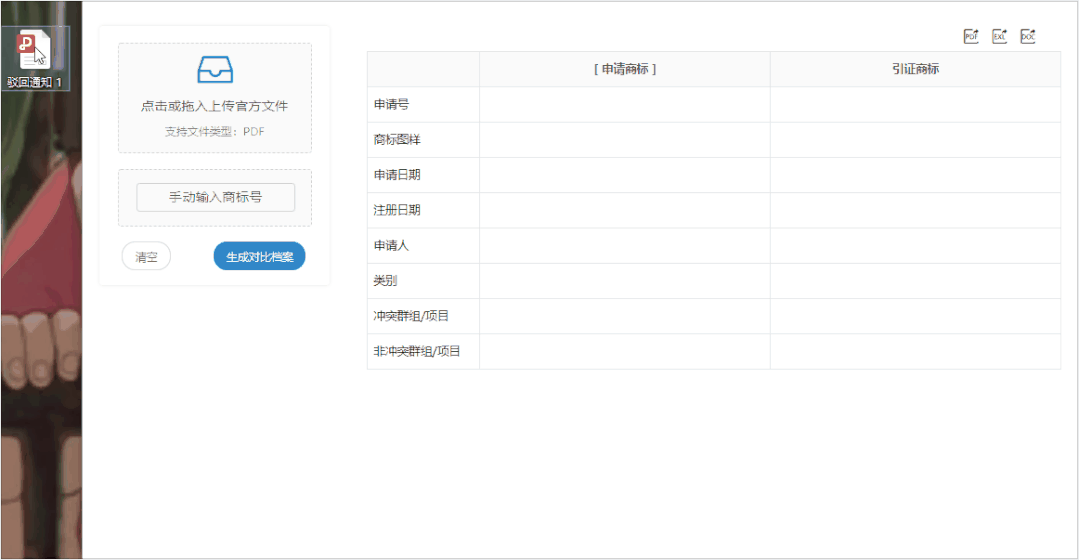Image resolution: width=1079 pixels, height=560 pixels.
Task: Export comparison as PDF icon
Action: click(971, 36)
